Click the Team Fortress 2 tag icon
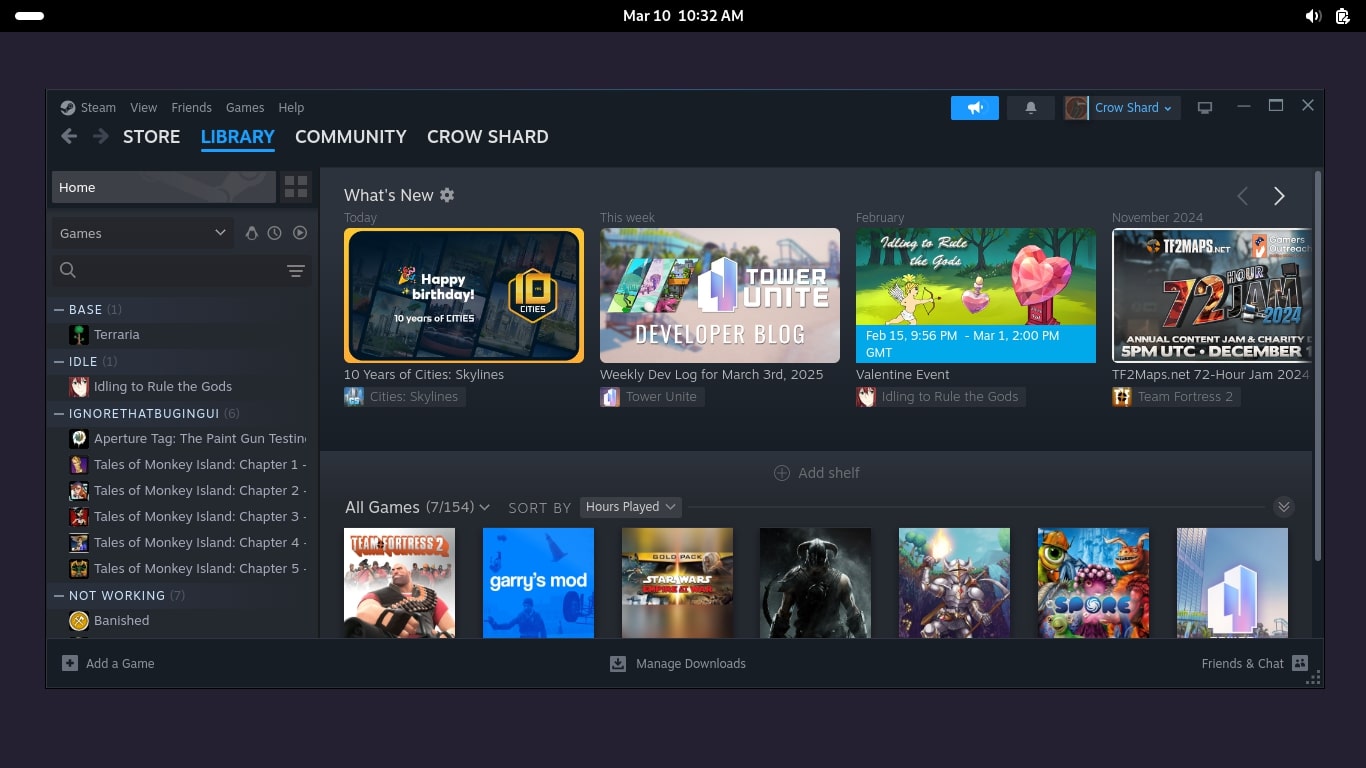Image resolution: width=1366 pixels, height=768 pixels. (x=1122, y=397)
